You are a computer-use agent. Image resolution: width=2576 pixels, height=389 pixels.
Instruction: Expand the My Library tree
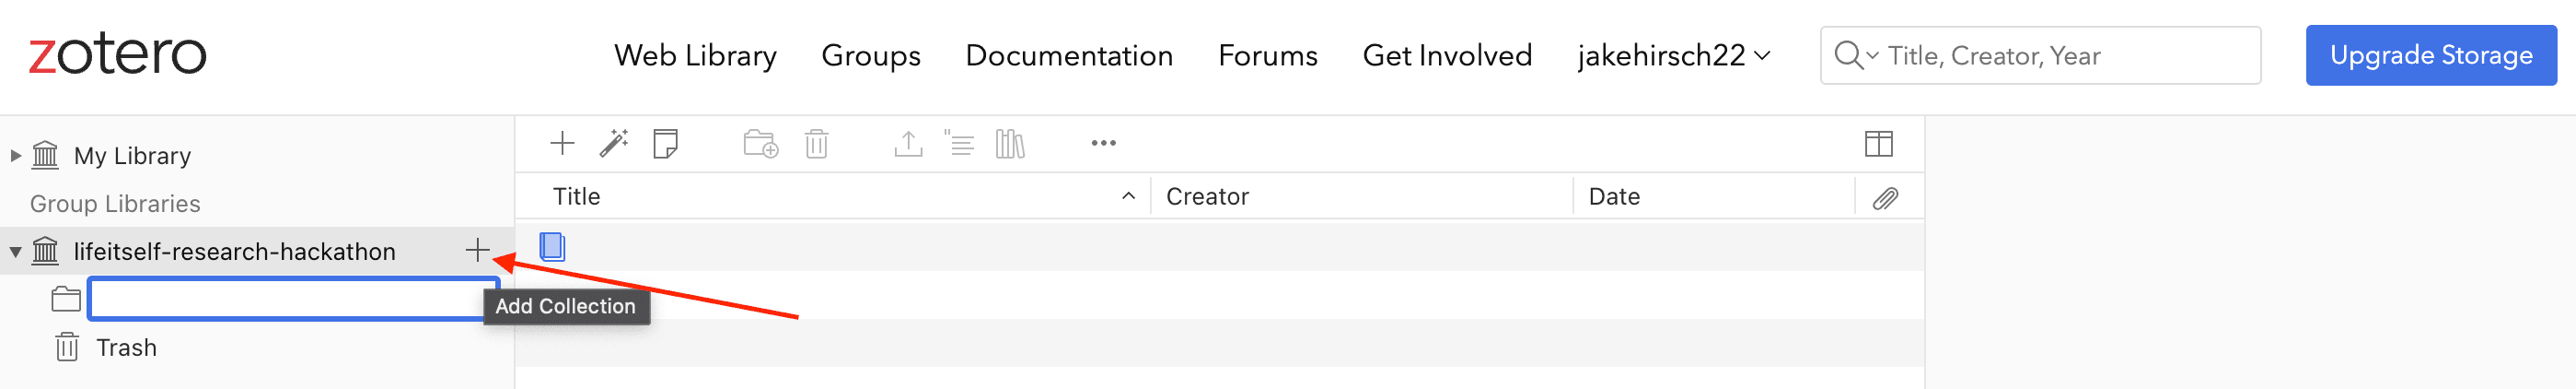coord(16,155)
